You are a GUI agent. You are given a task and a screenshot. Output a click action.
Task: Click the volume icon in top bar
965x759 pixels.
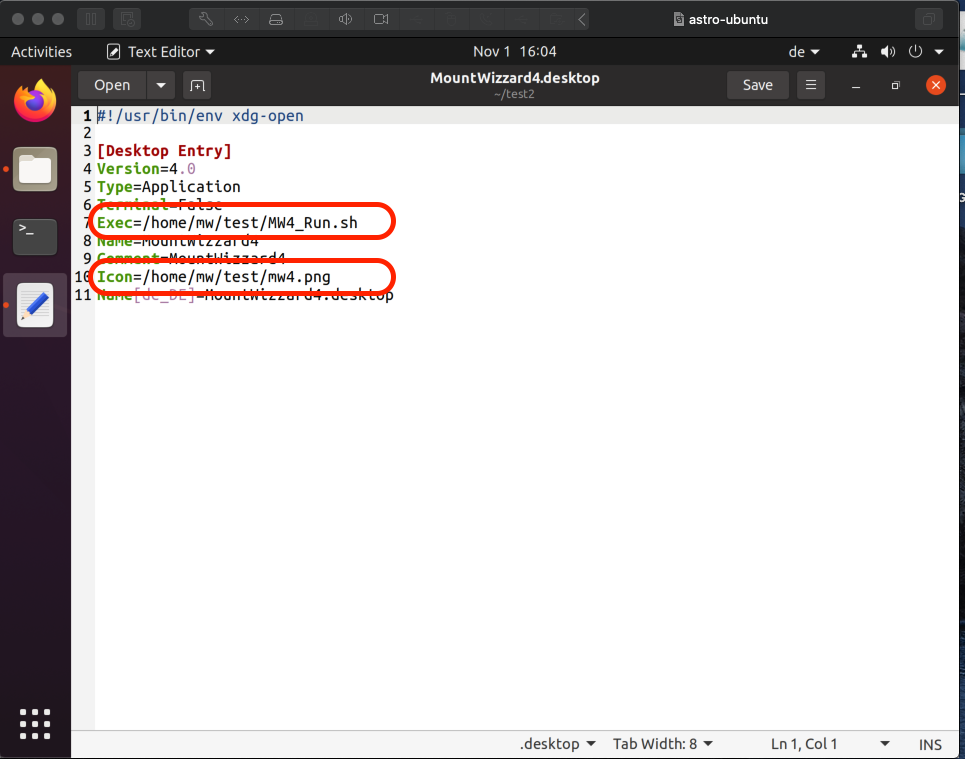[x=887, y=52]
